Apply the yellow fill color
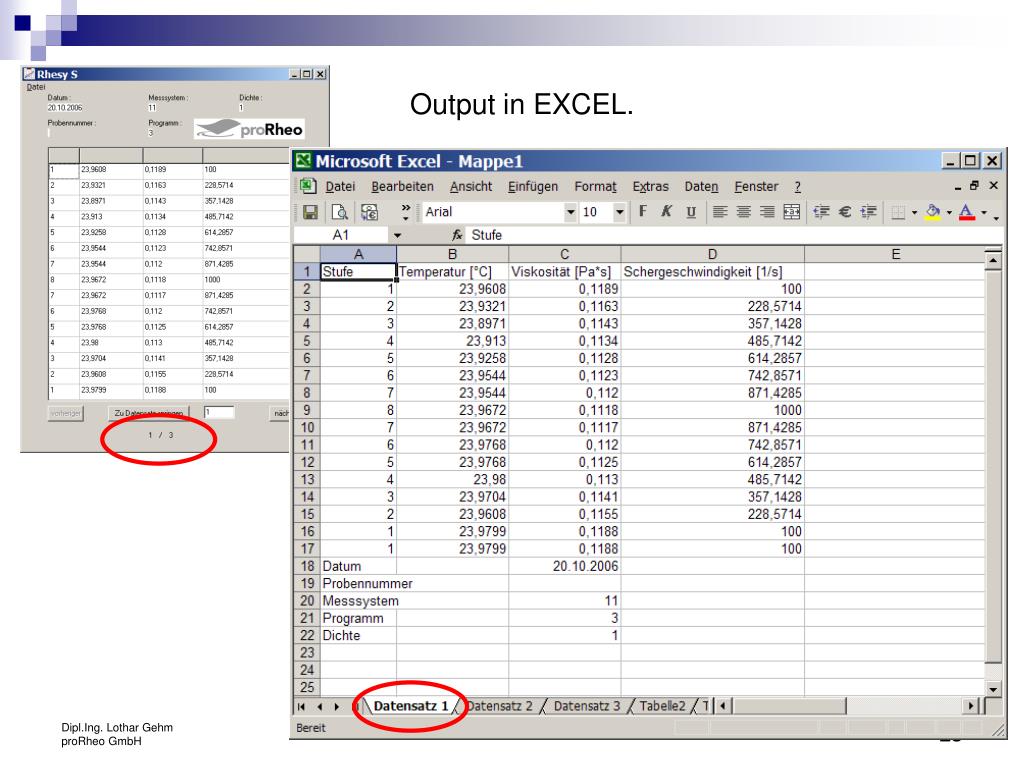Viewport: 1024px width, 768px height. pyautogui.click(x=933, y=212)
